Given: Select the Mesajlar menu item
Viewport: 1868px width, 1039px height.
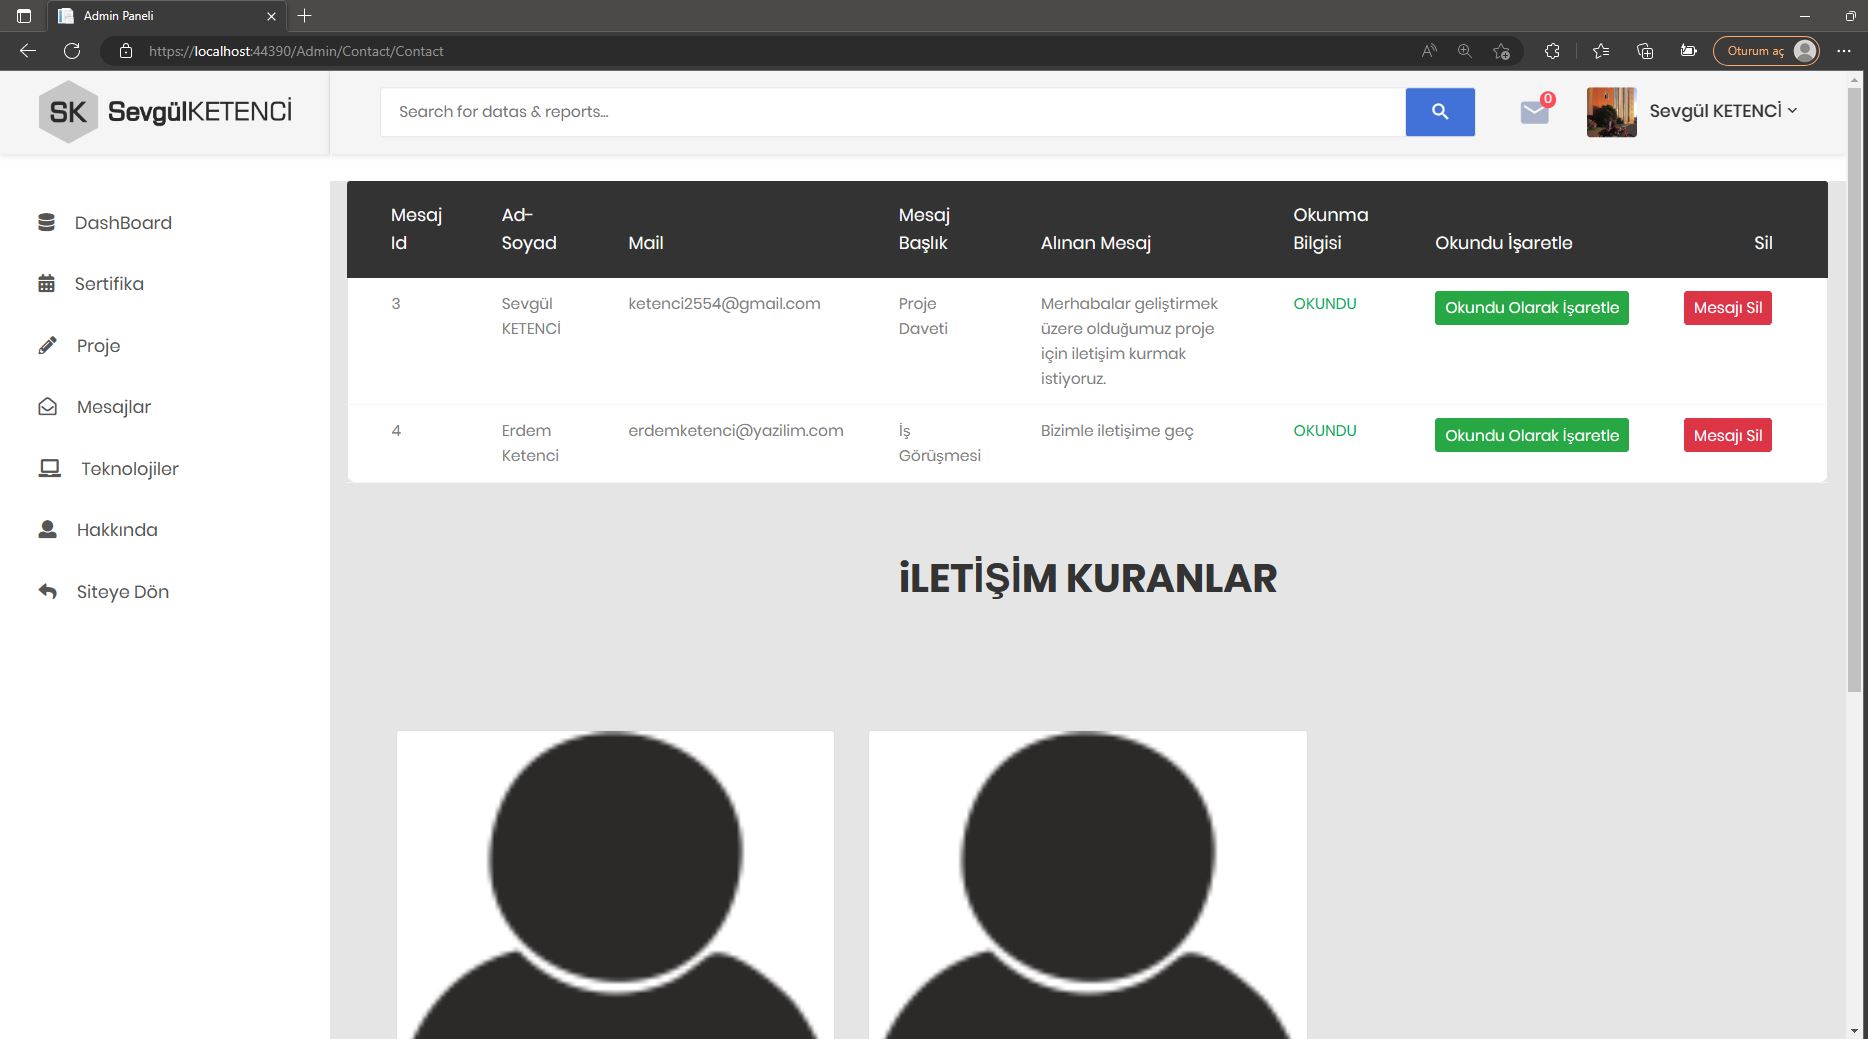Looking at the screenshot, I should (114, 407).
